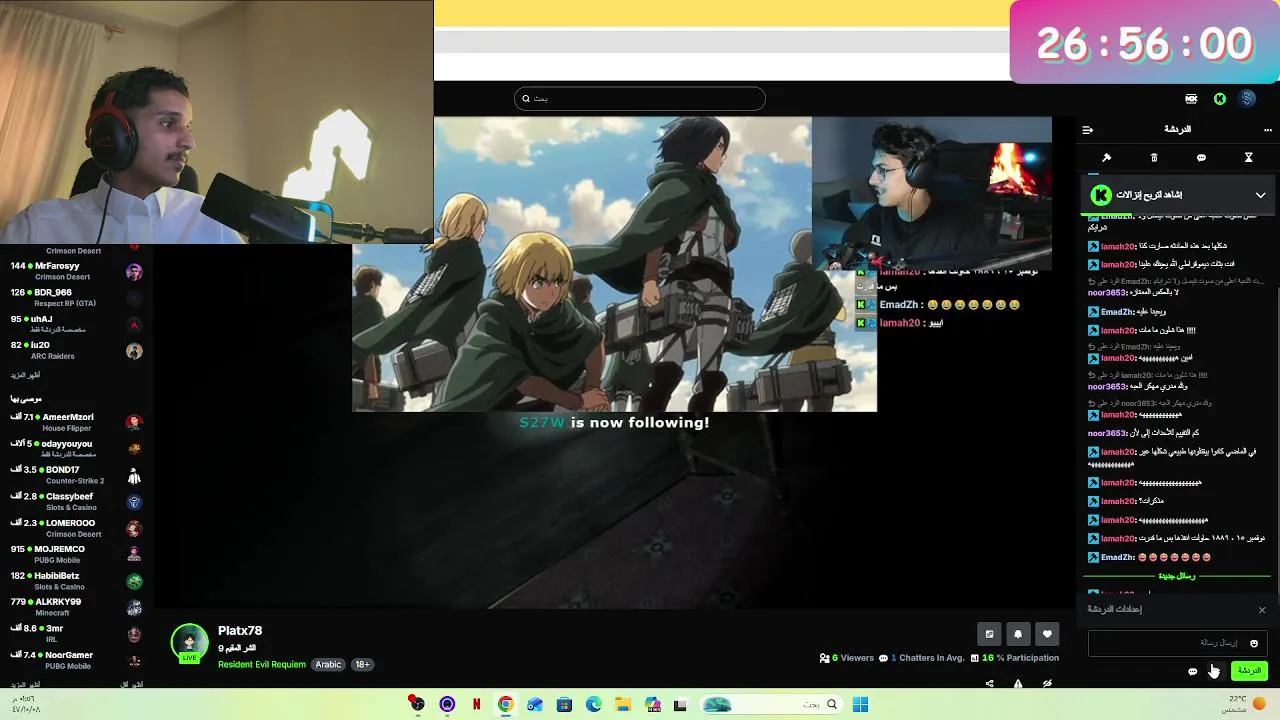Open HabibiBetz channel in sidebar
Screen dimensions: 1280x720
click(x=76, y=581)
